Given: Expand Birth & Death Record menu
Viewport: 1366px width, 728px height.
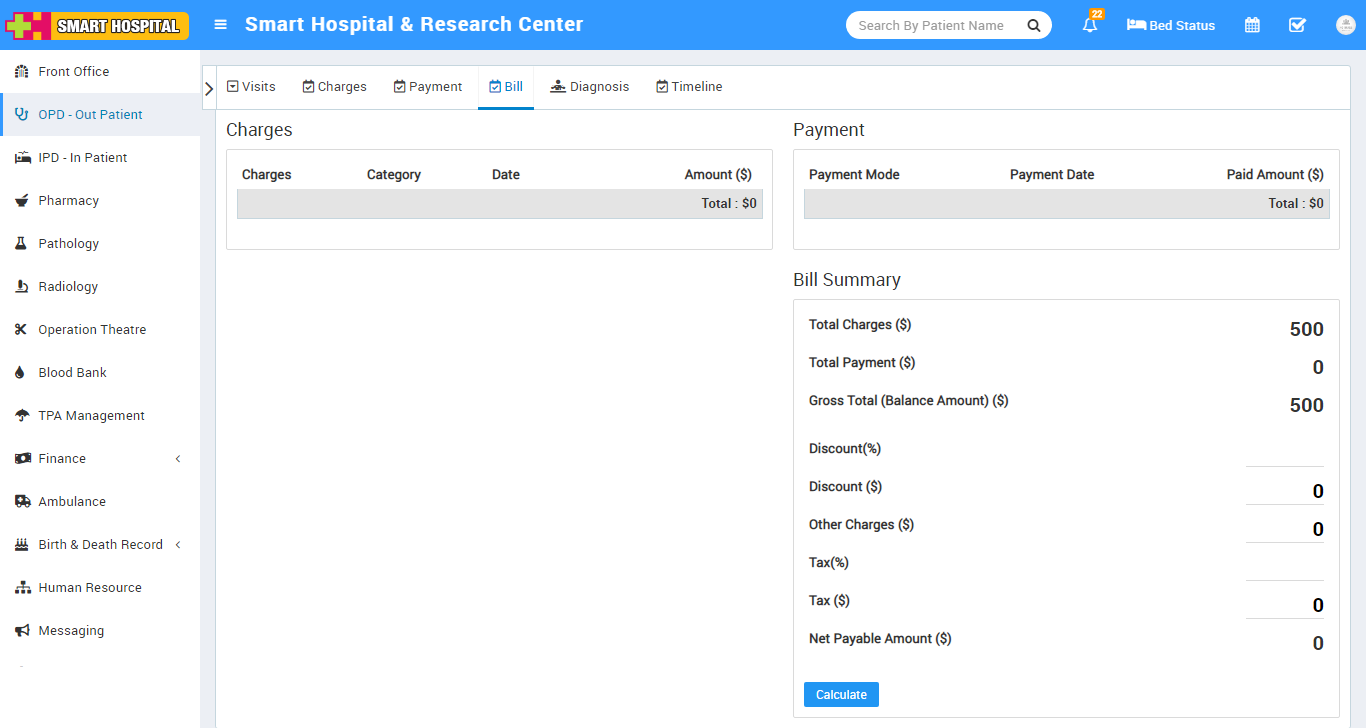Looking at the screenshot, I should (100, 545).
